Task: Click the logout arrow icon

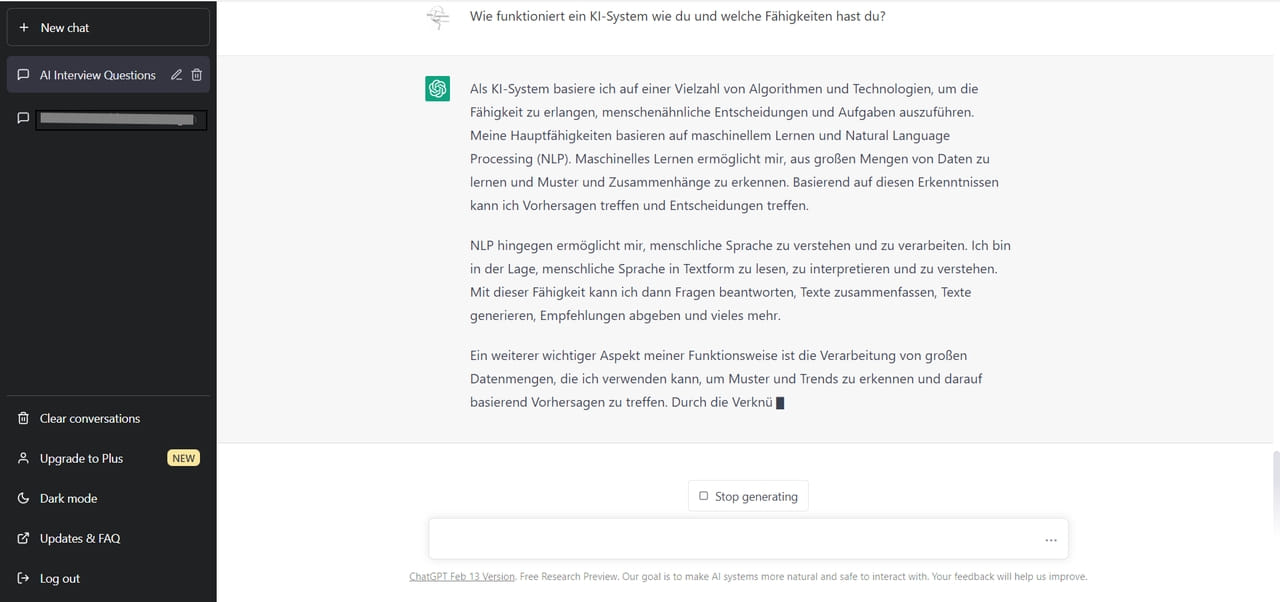Action: pos(24,578)
